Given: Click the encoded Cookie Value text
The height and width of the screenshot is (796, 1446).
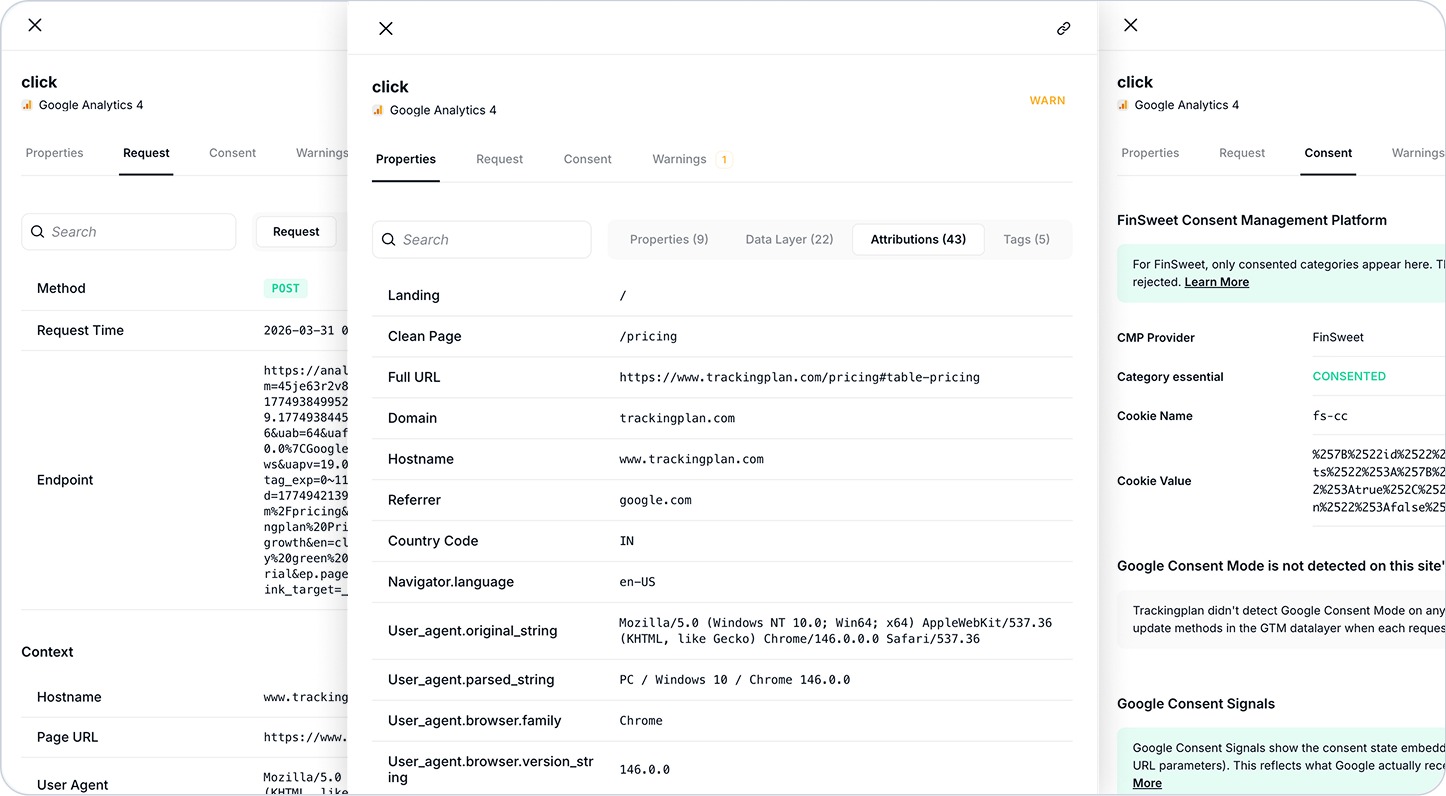Looking at the screenshot, I should [1379, 481].
